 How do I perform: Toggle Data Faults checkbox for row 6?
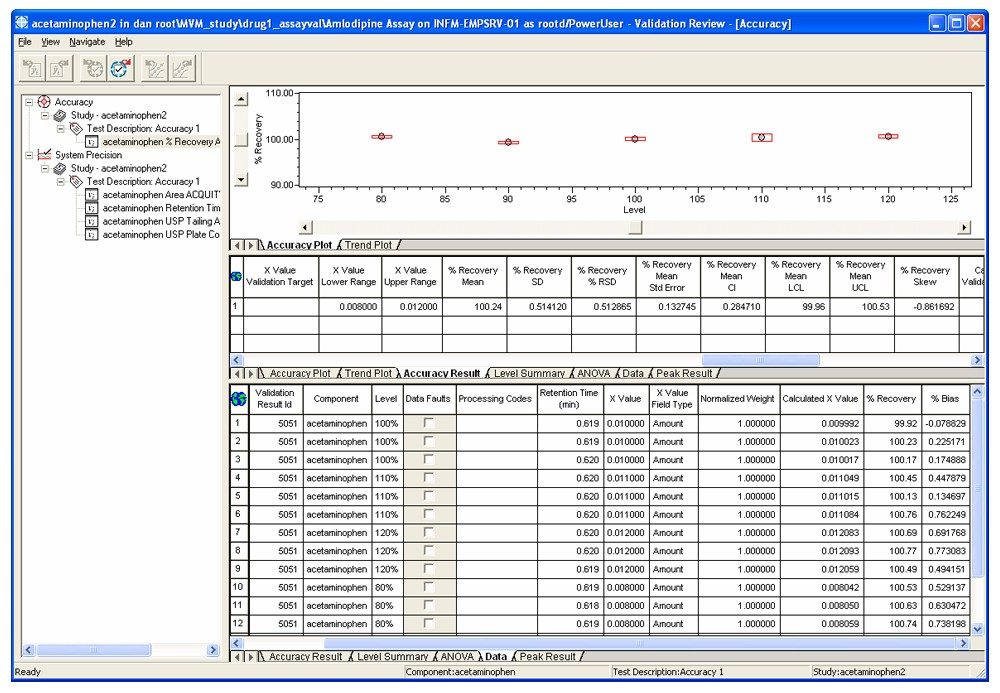[428, 514]
